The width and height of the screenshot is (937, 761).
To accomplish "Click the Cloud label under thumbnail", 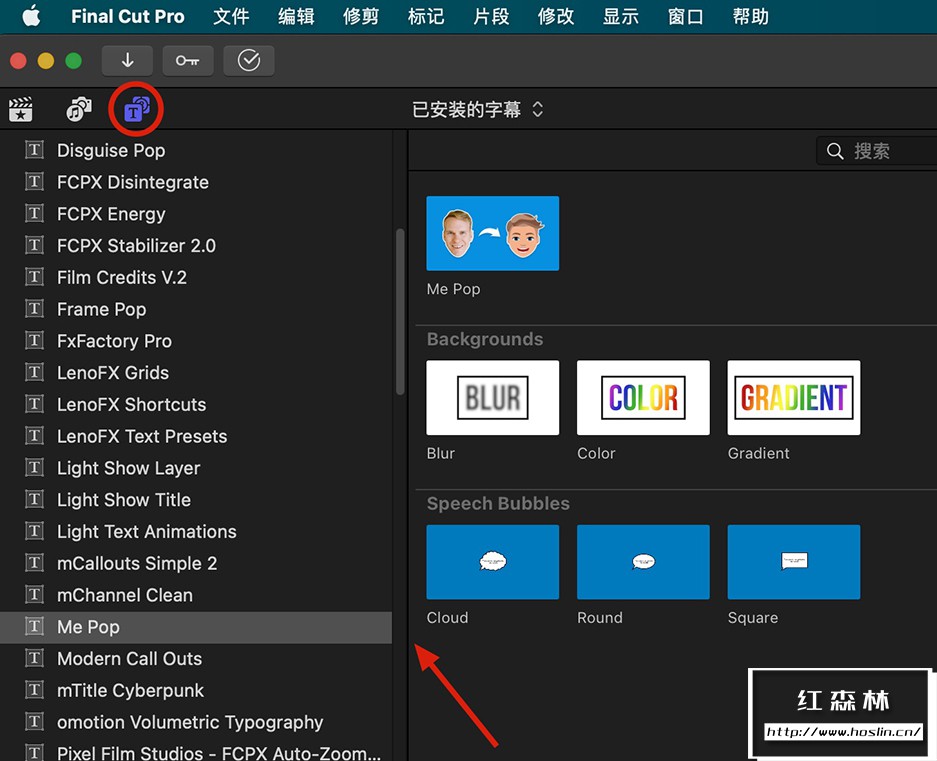I will [447, 618].
